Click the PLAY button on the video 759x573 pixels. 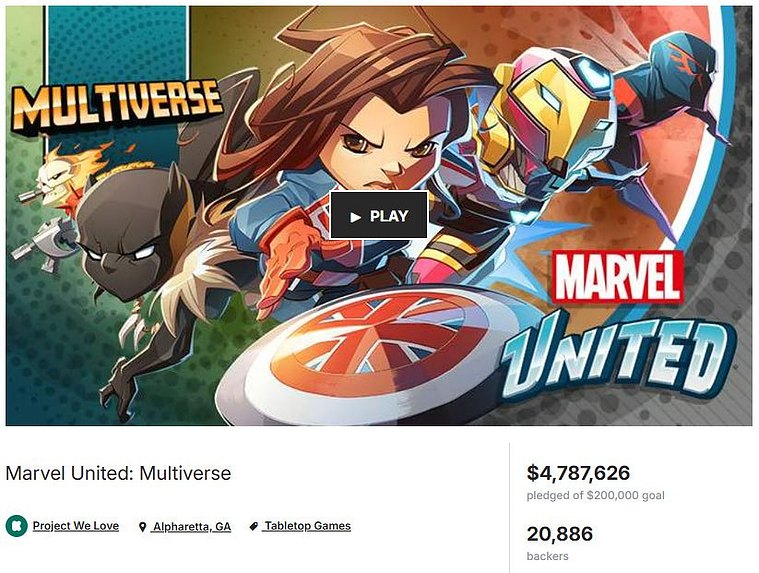(x=379, y=215)
